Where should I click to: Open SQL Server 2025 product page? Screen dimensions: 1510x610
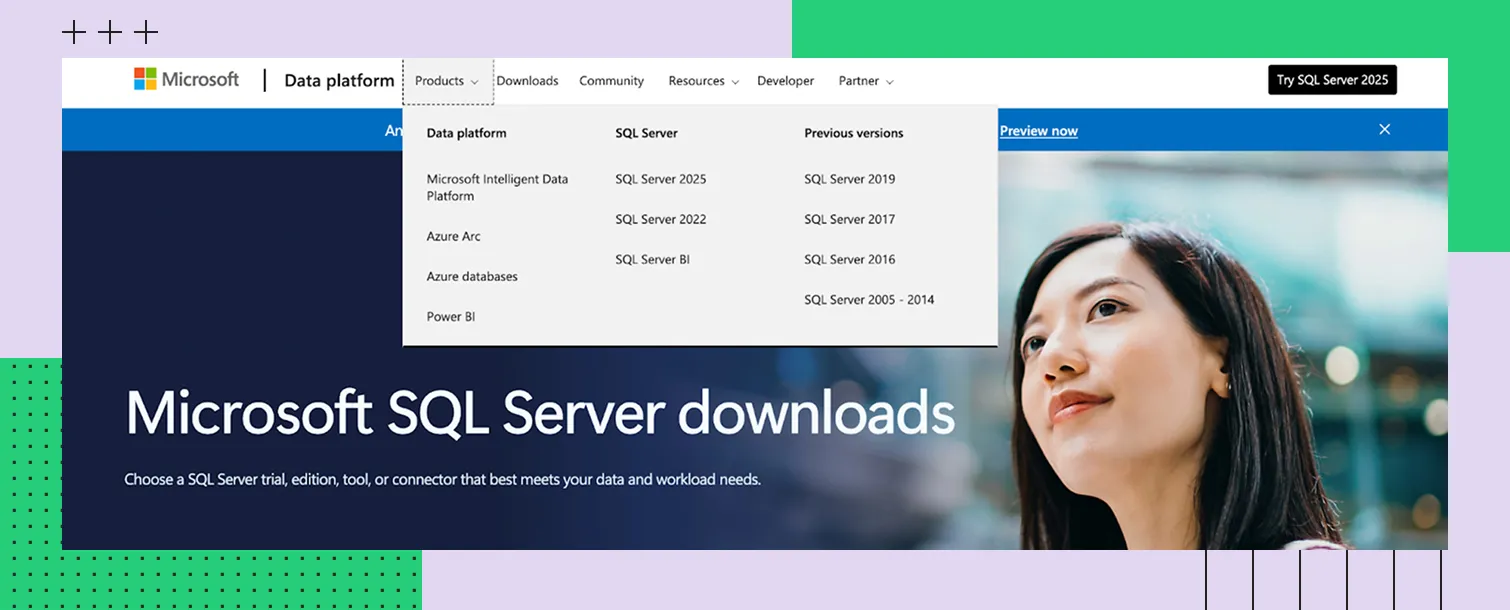tap(660, 179)
